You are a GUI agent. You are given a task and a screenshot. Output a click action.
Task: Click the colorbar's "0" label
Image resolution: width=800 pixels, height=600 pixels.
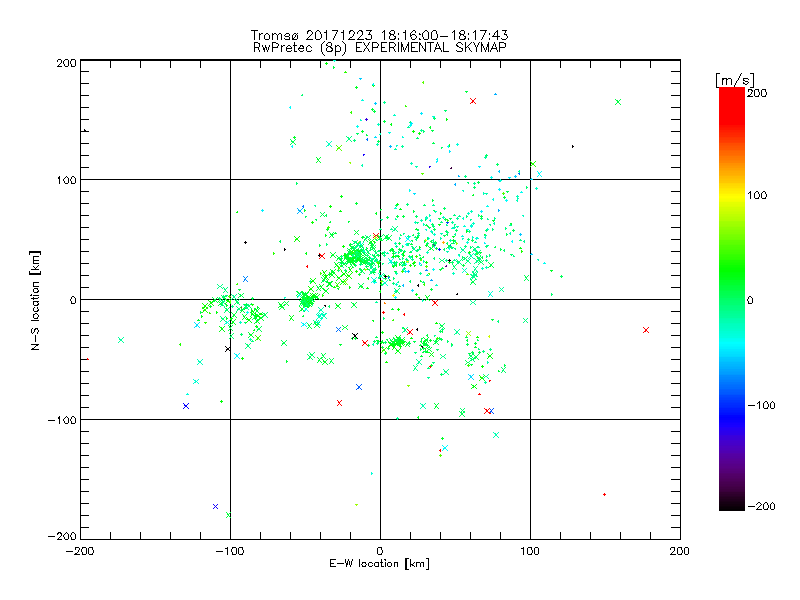(750, 301)
